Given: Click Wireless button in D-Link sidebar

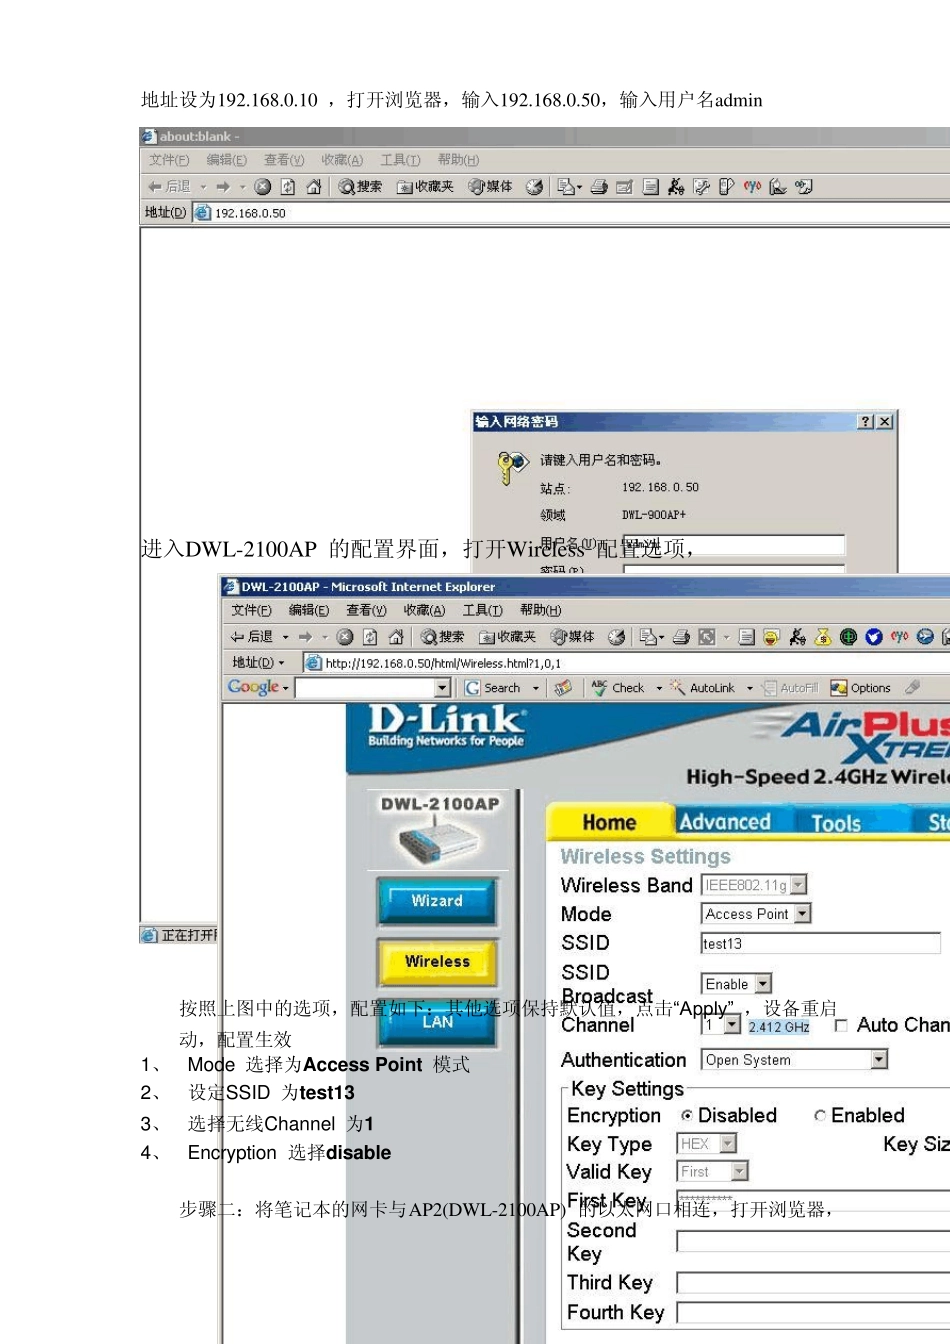Looking at the screenshot, I should pyautogui.click(x=437, y=962).
